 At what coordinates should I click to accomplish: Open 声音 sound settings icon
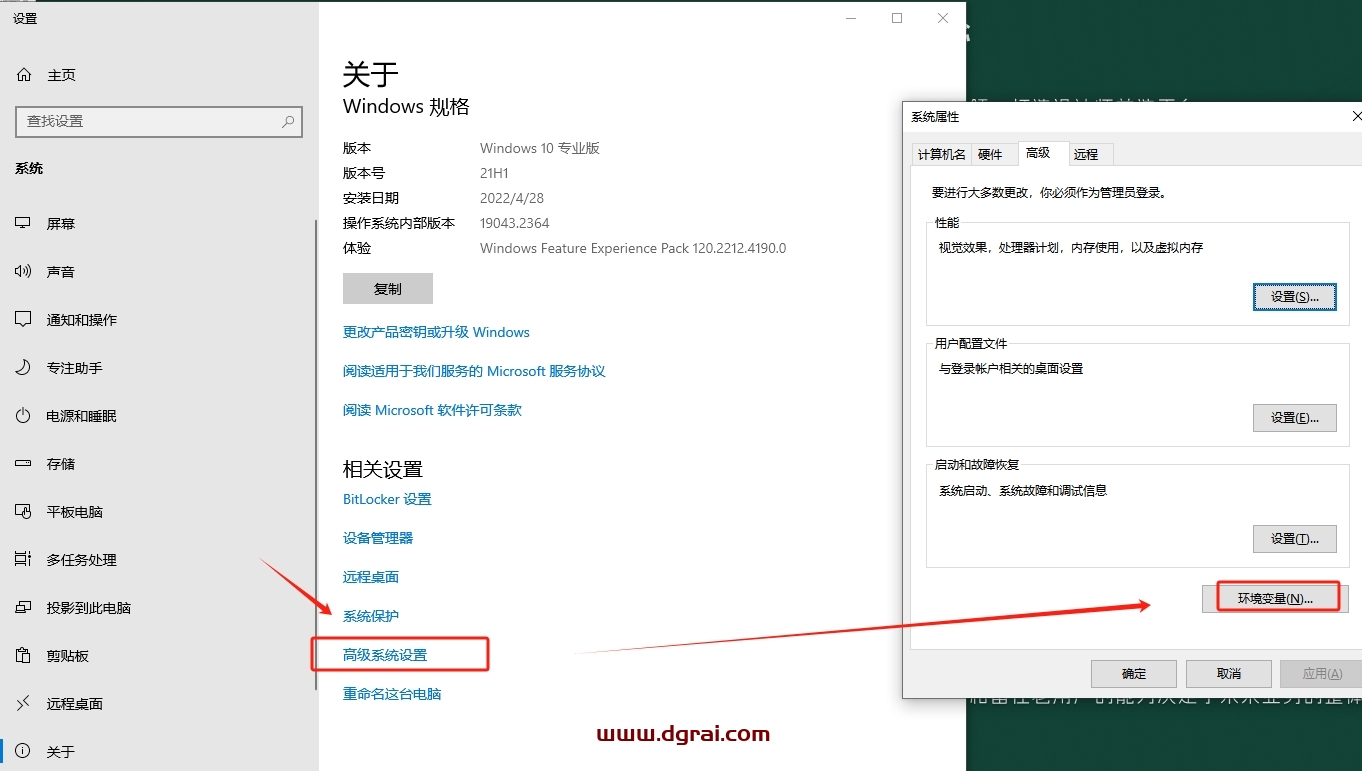pyautogui.click(x=23, y=272)
